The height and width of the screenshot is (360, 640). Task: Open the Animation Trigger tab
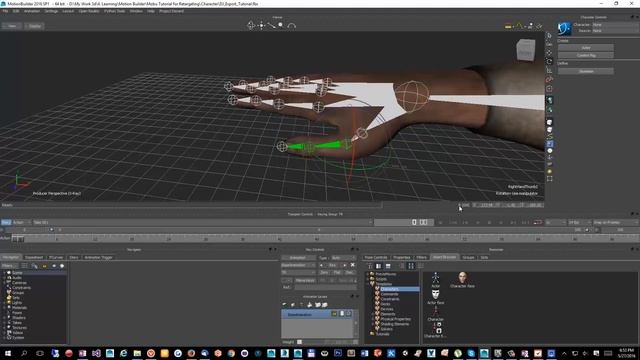tap(98, 258)
